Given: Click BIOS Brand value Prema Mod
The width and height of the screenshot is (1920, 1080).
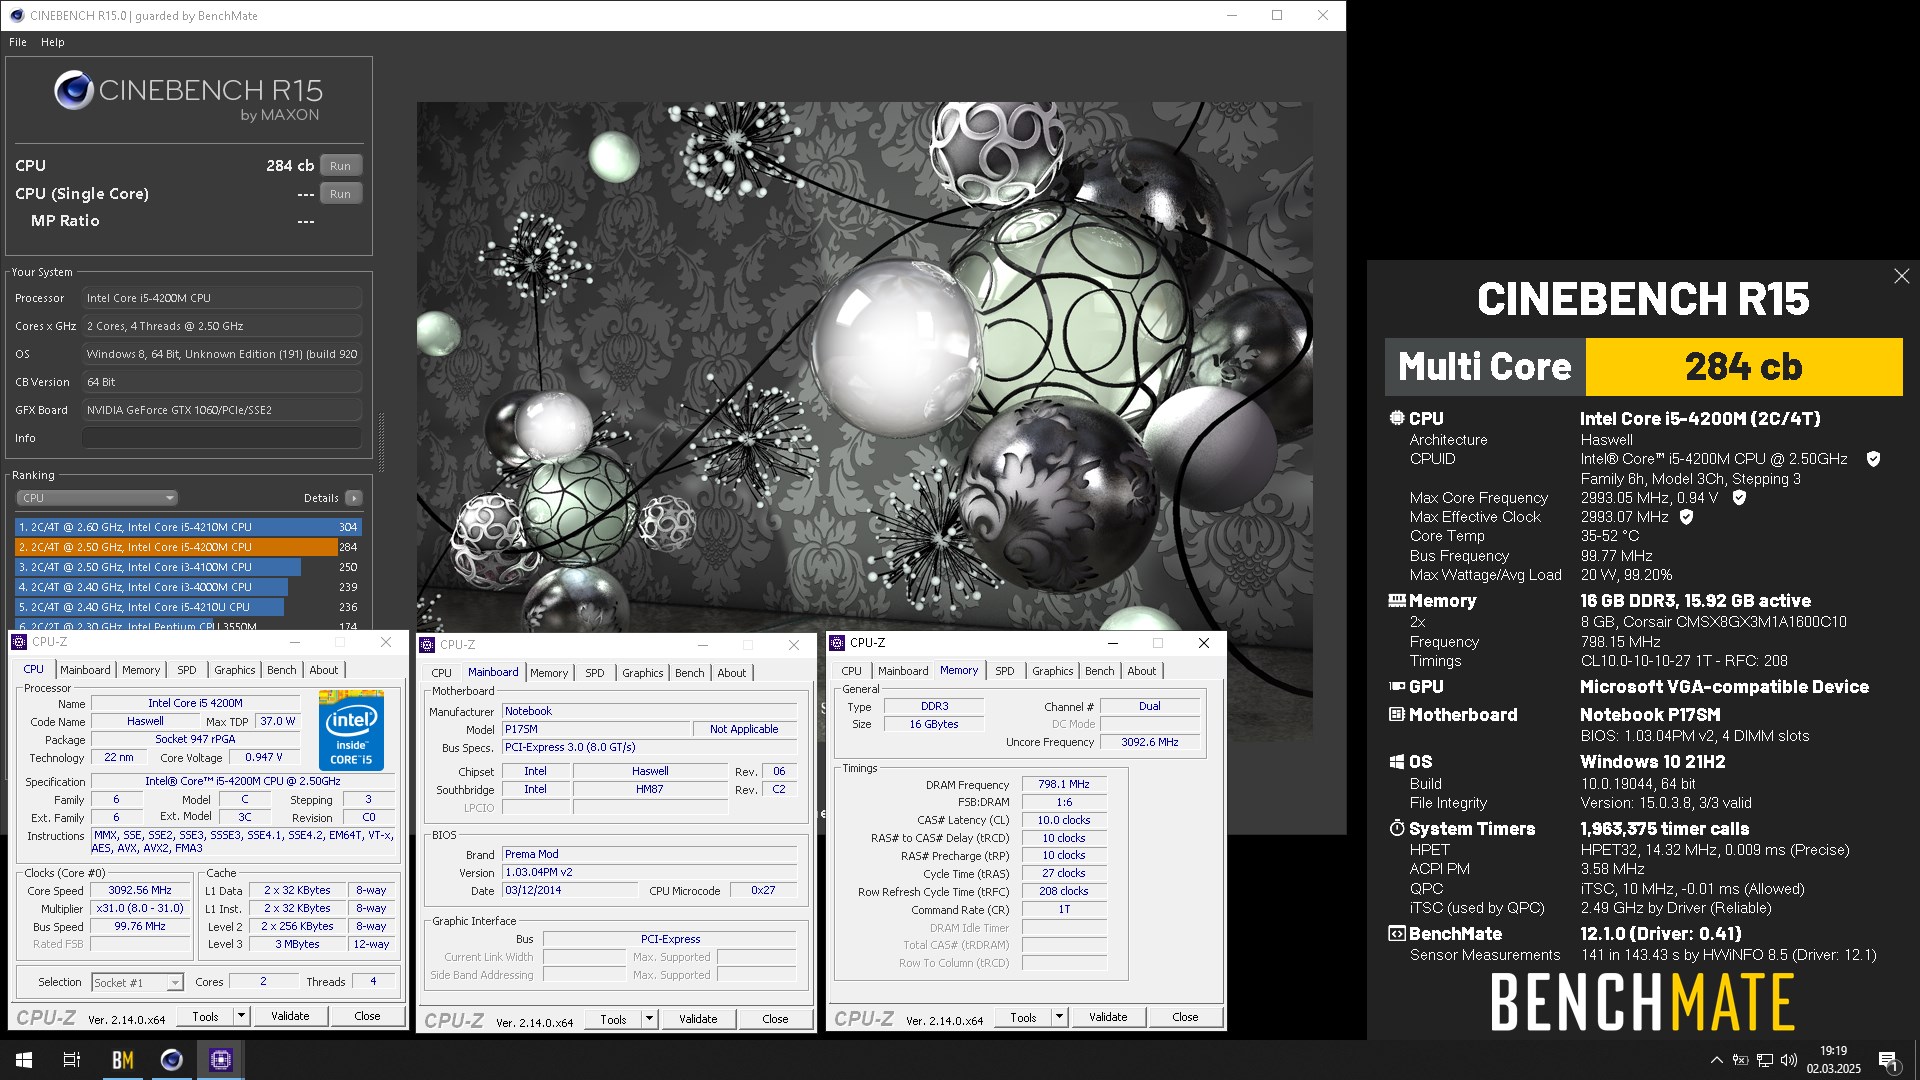Looking at the screenshot, I should coord(650,854).
